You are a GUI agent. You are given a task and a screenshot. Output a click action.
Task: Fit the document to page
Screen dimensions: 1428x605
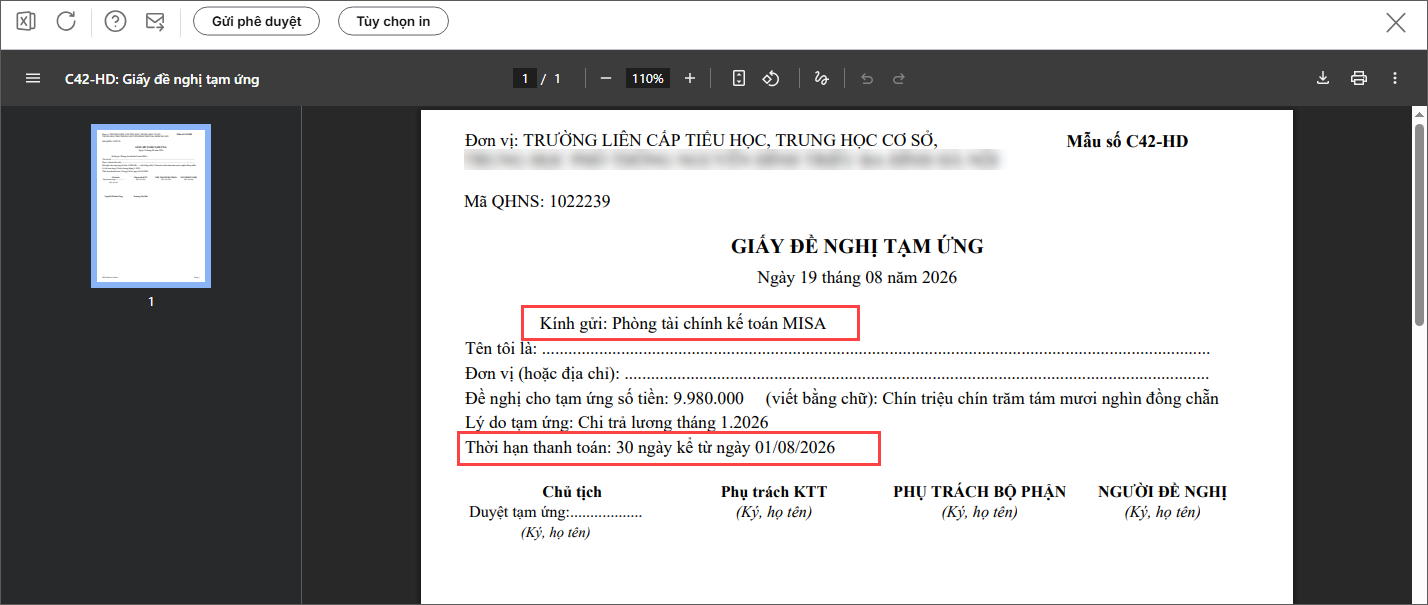(739, 78)
